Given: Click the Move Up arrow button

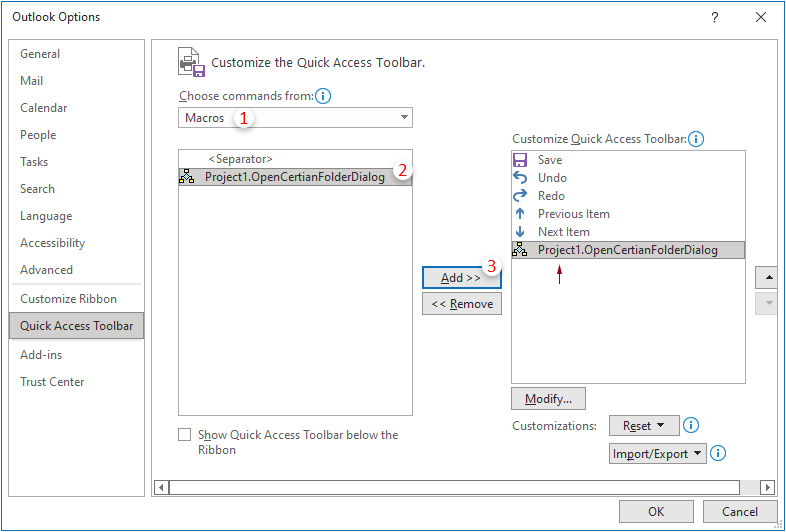Looking at the screenshot, I should (x=768, y=277).
